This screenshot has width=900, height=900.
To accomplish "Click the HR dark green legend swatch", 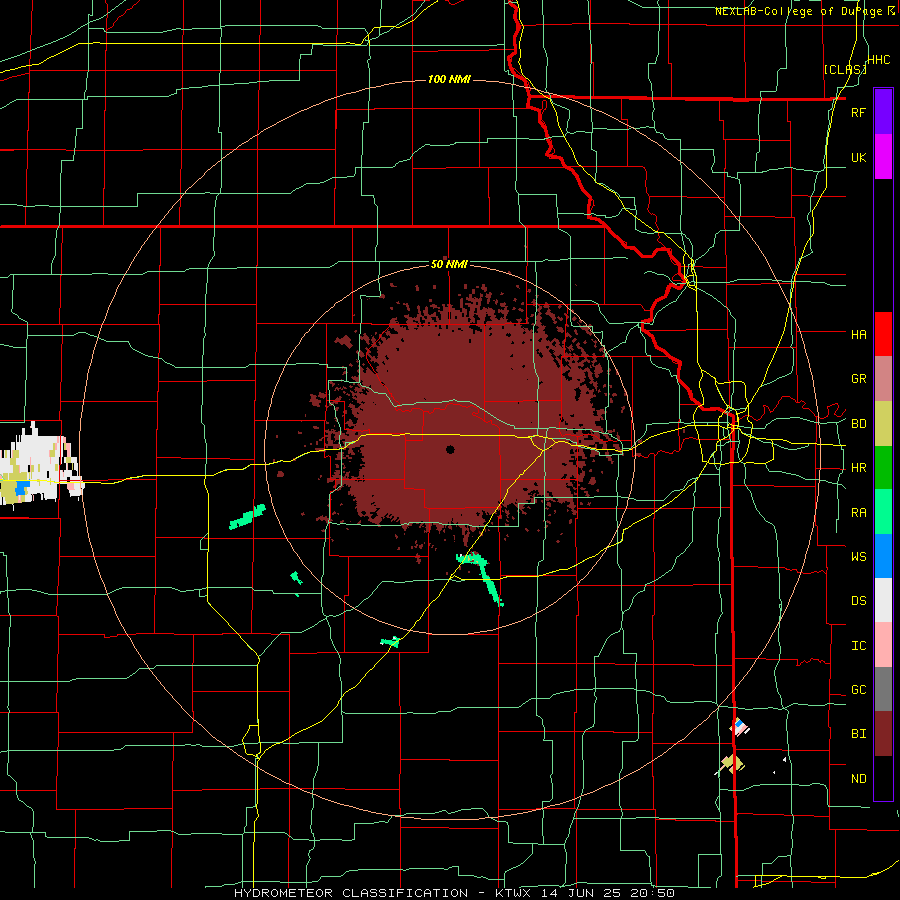I will pyautogui.click(x=883, y=468).
